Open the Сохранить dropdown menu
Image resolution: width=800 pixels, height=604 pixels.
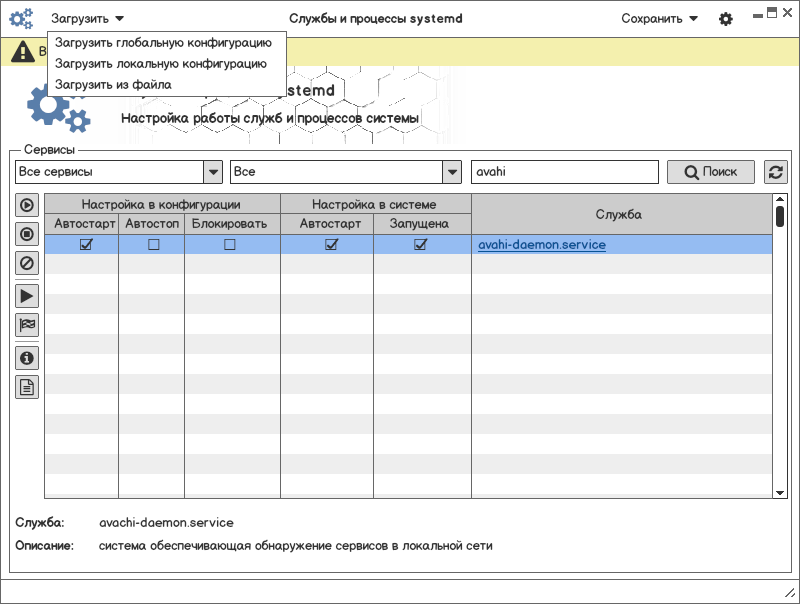coord(659,19)
